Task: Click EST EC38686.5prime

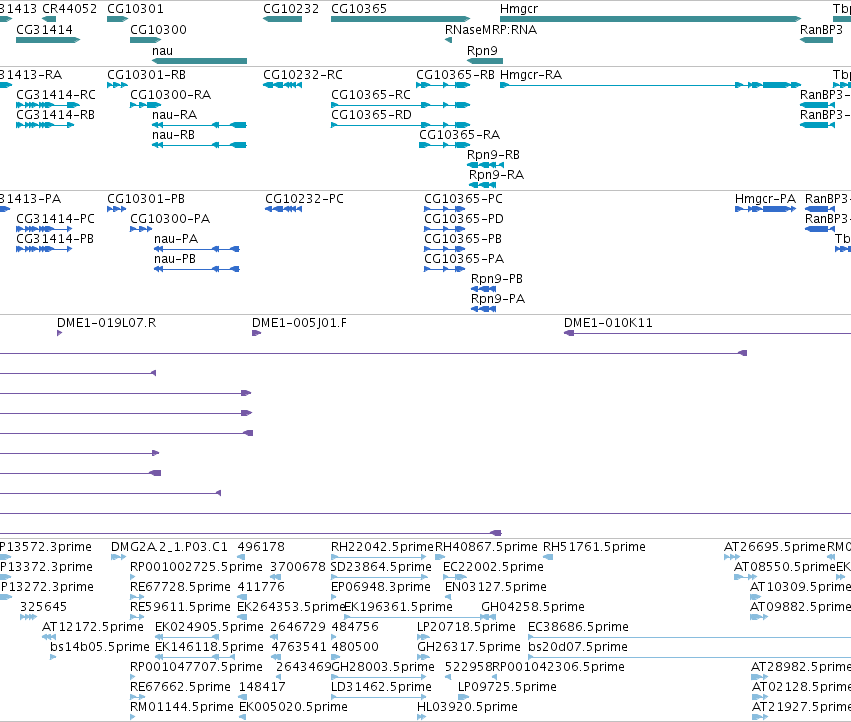Action: pyautogui.click(x=578, y=627)
